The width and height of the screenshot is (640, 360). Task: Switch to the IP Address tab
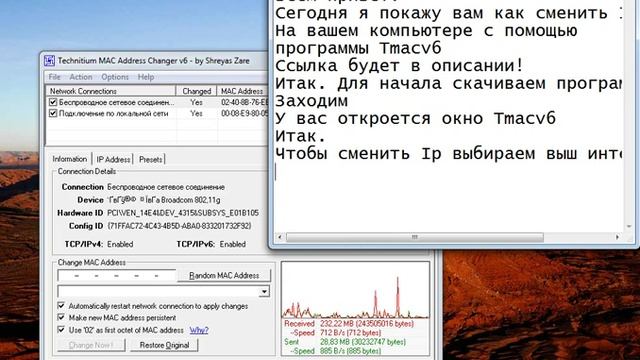pyautogui.click(x=113, y=160)
